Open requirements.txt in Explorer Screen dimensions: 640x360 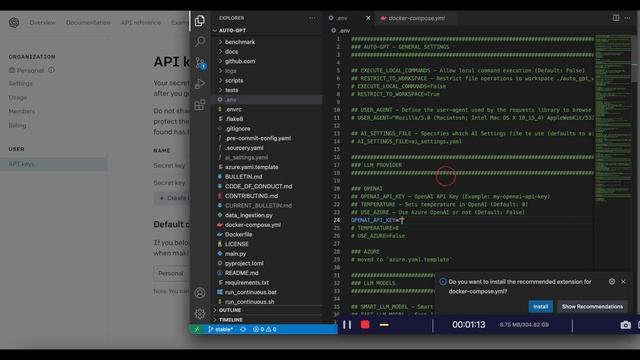(x=247, y=282)
